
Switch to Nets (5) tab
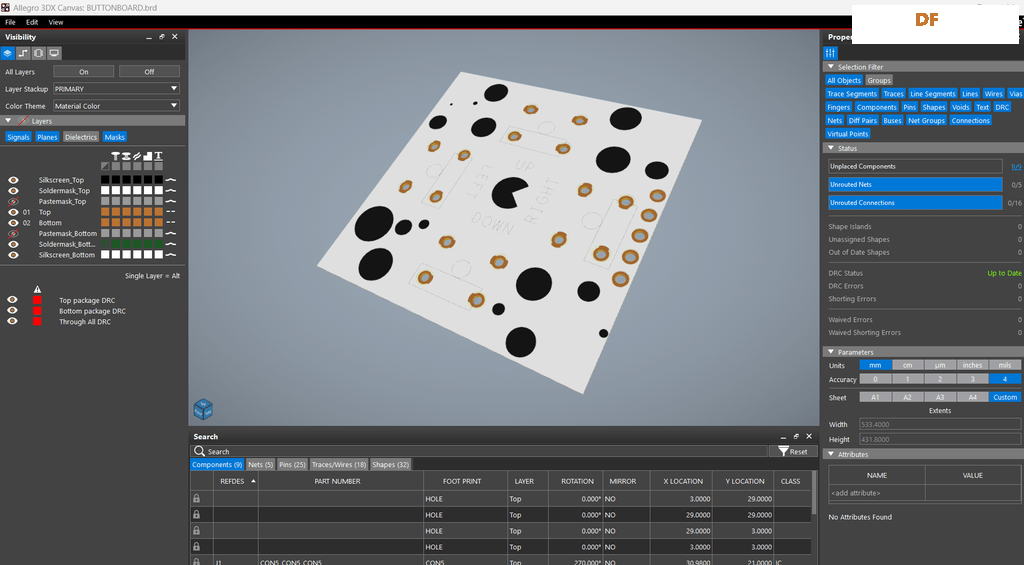[261, 464]
